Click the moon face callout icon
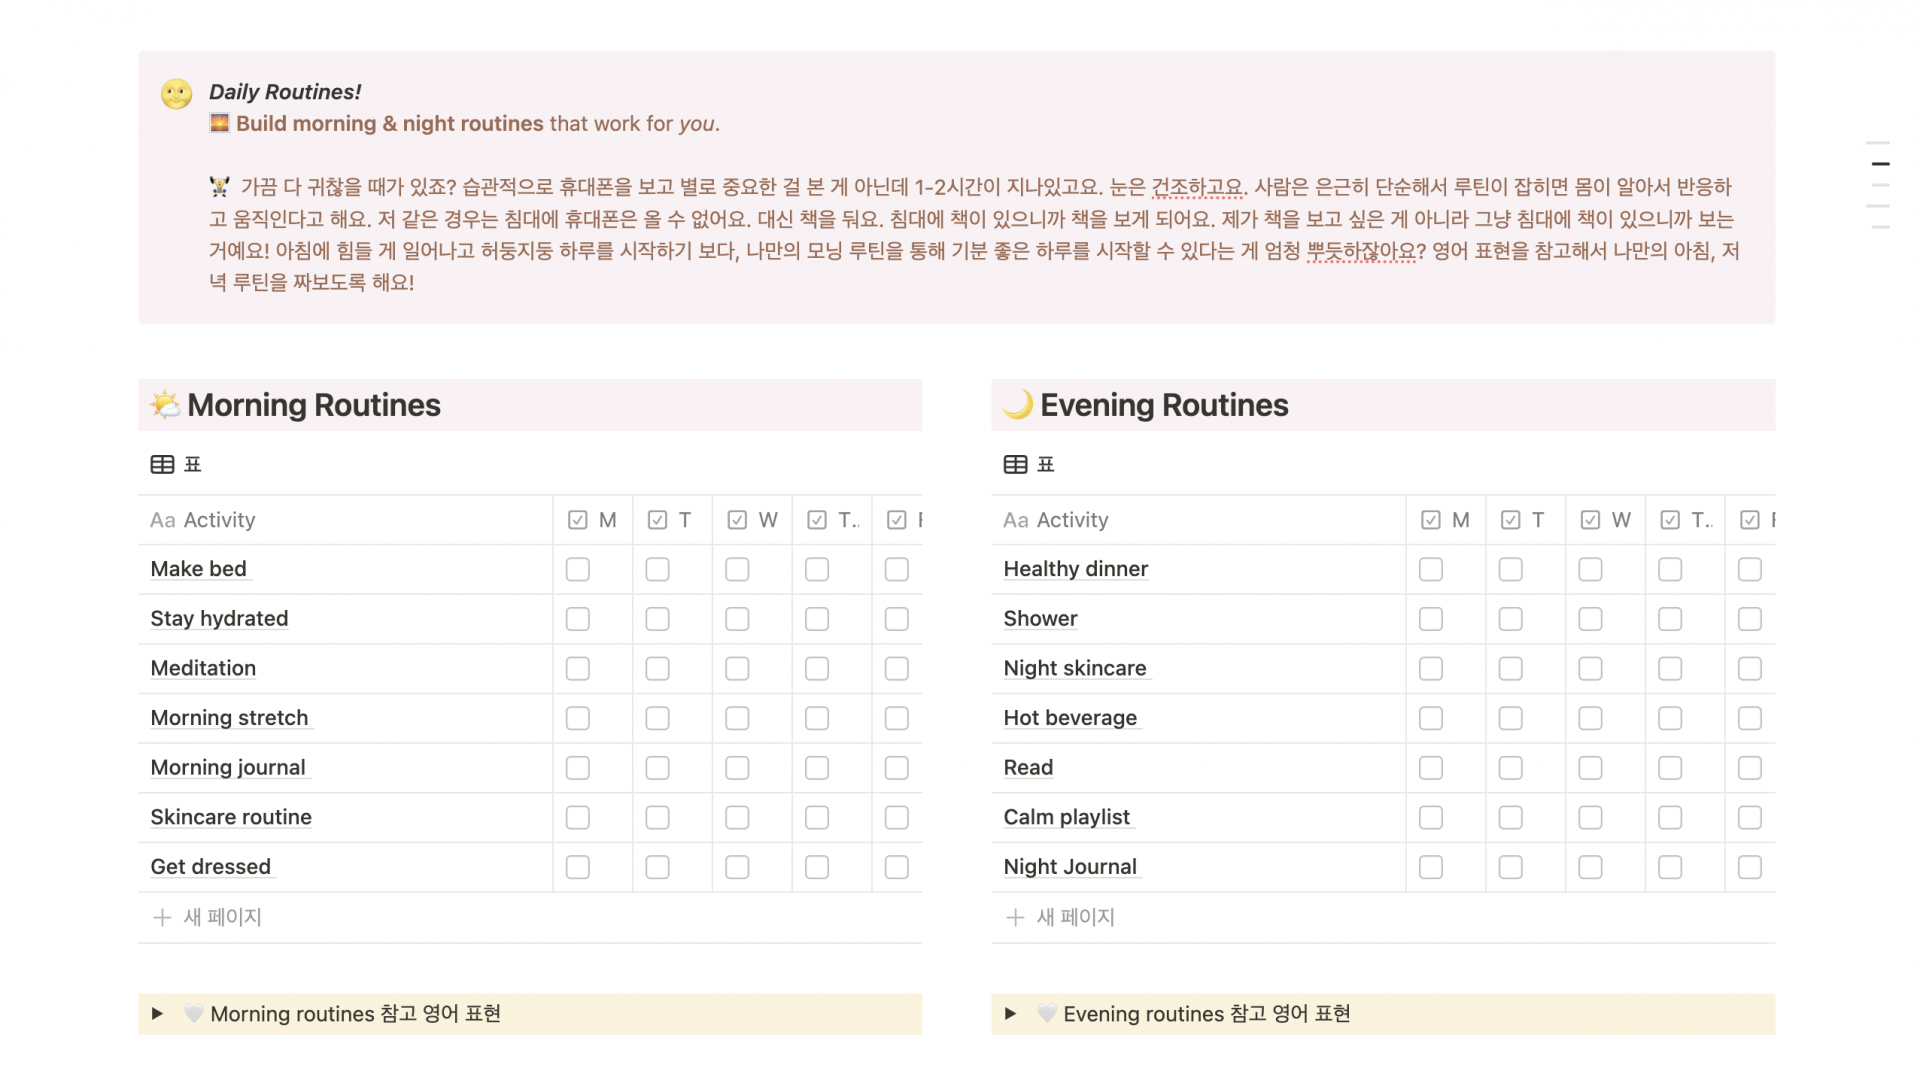 point(176,93)
